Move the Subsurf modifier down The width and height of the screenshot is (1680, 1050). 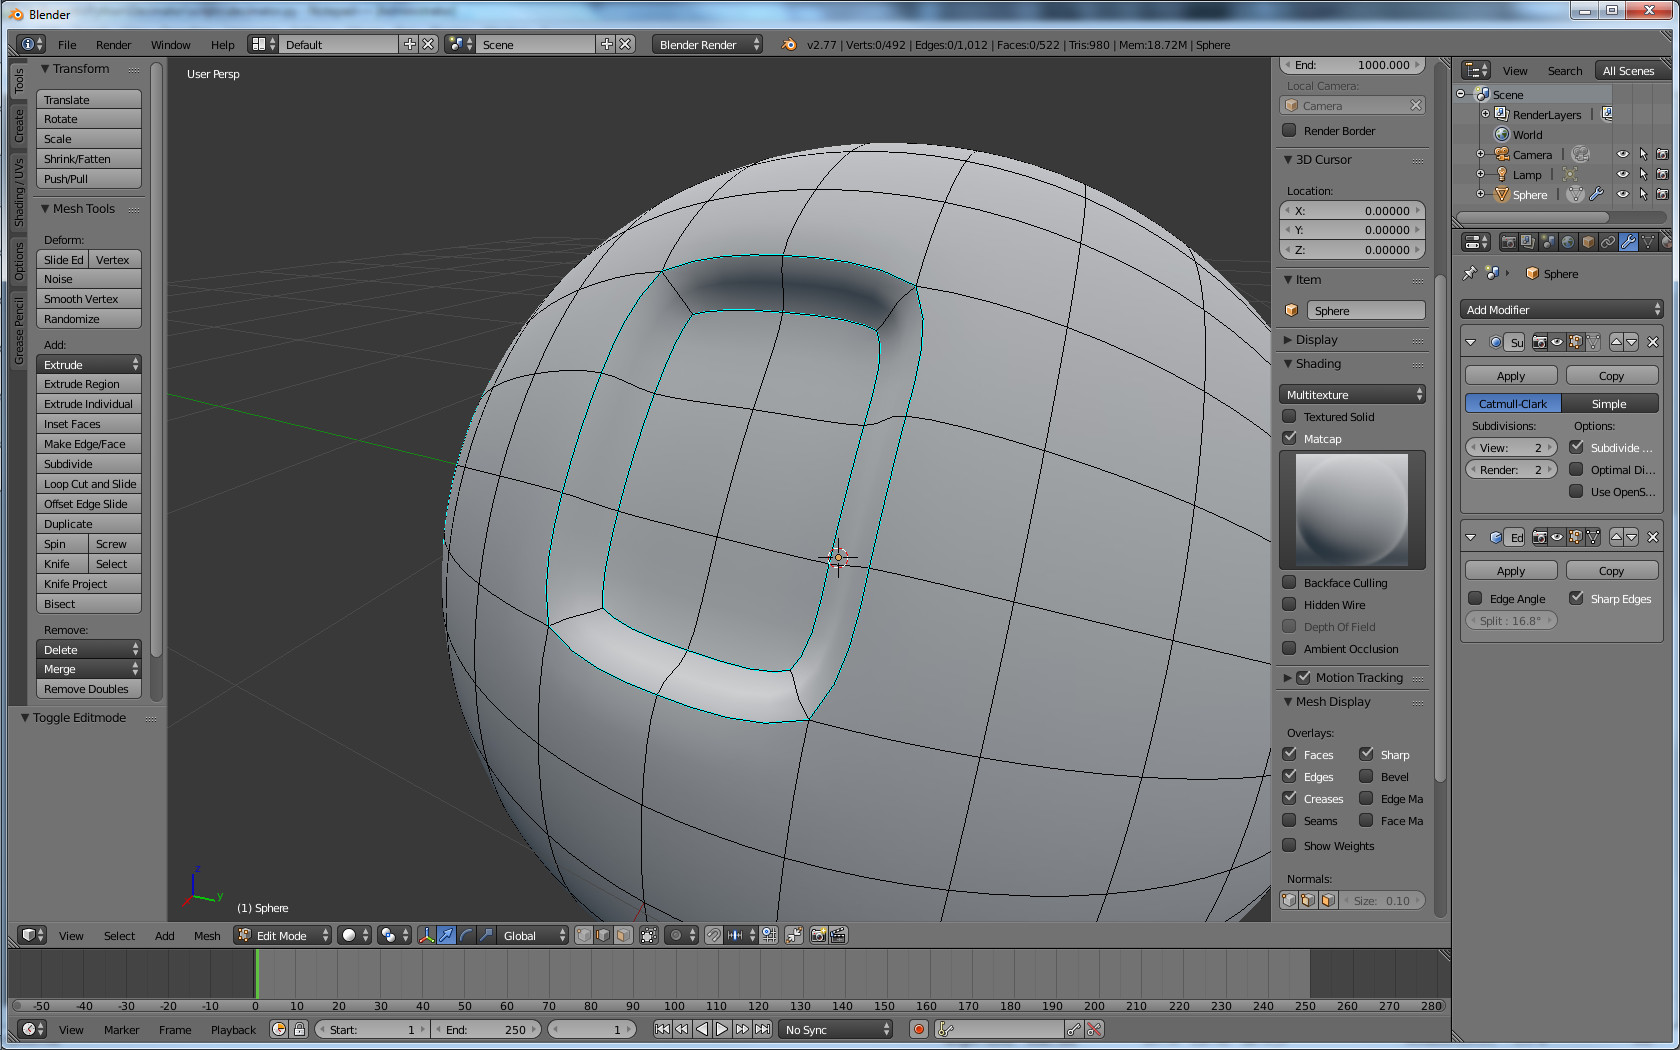pyautogui.click(x=1632, y=342)
